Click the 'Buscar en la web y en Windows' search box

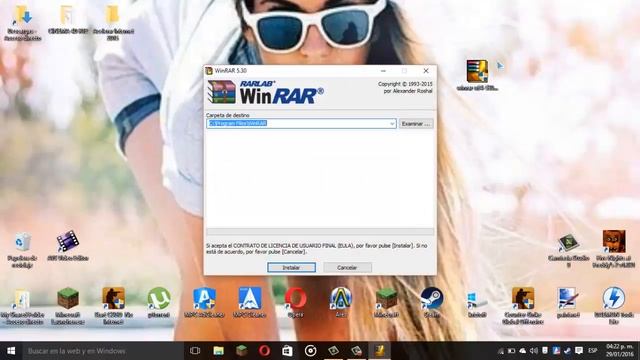coord(102,351)
